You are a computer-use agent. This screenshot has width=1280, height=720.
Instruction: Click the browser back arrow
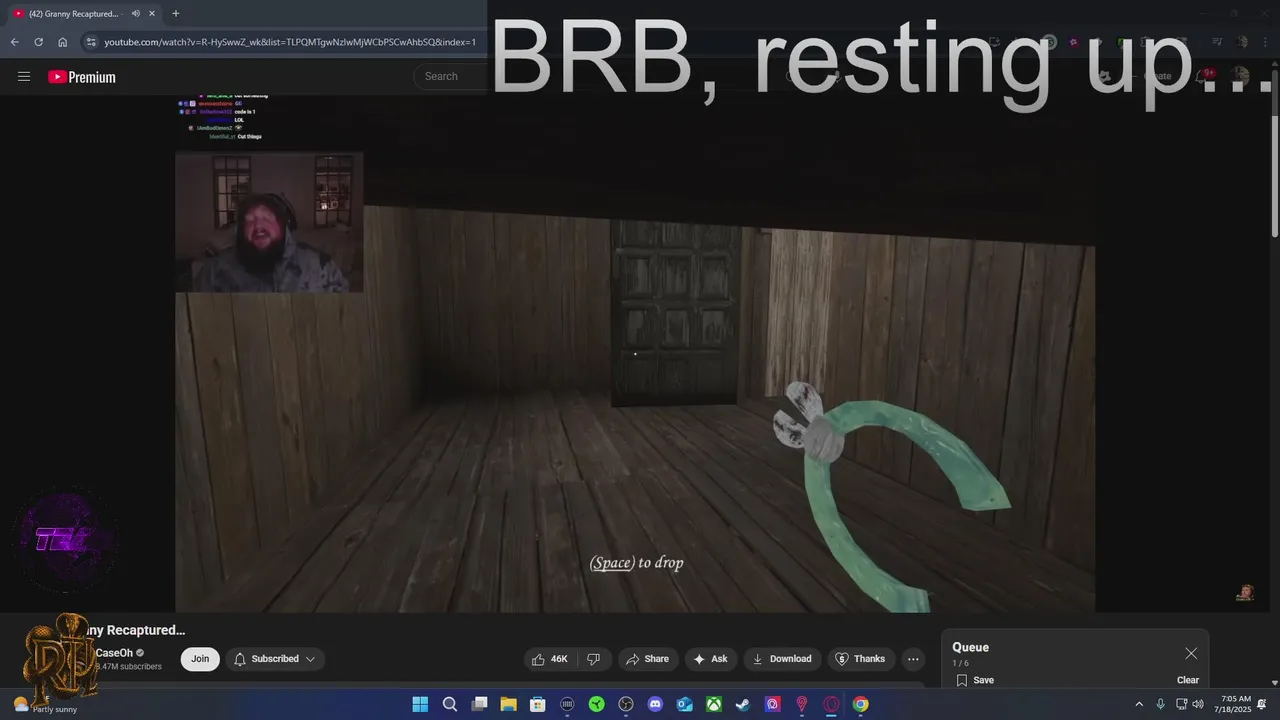14,42
